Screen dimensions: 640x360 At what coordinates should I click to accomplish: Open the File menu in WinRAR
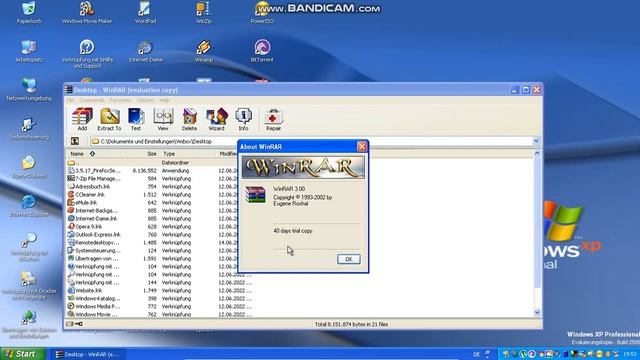coord(70,100)
